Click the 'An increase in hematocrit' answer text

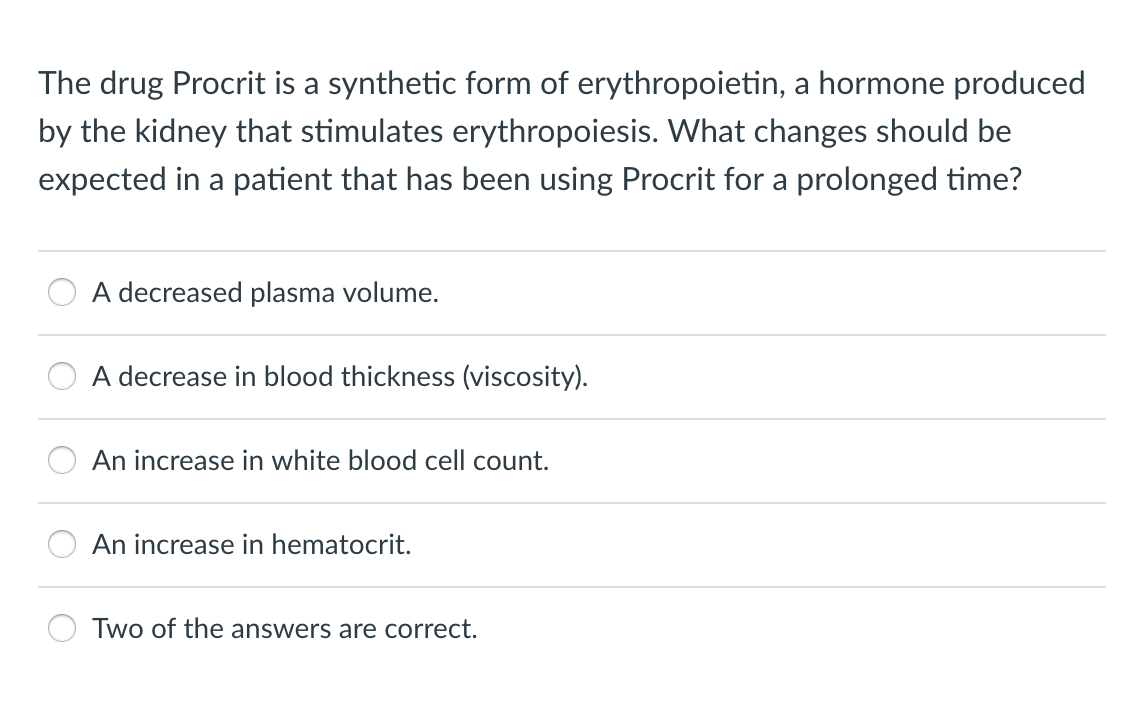coord(251,544)
